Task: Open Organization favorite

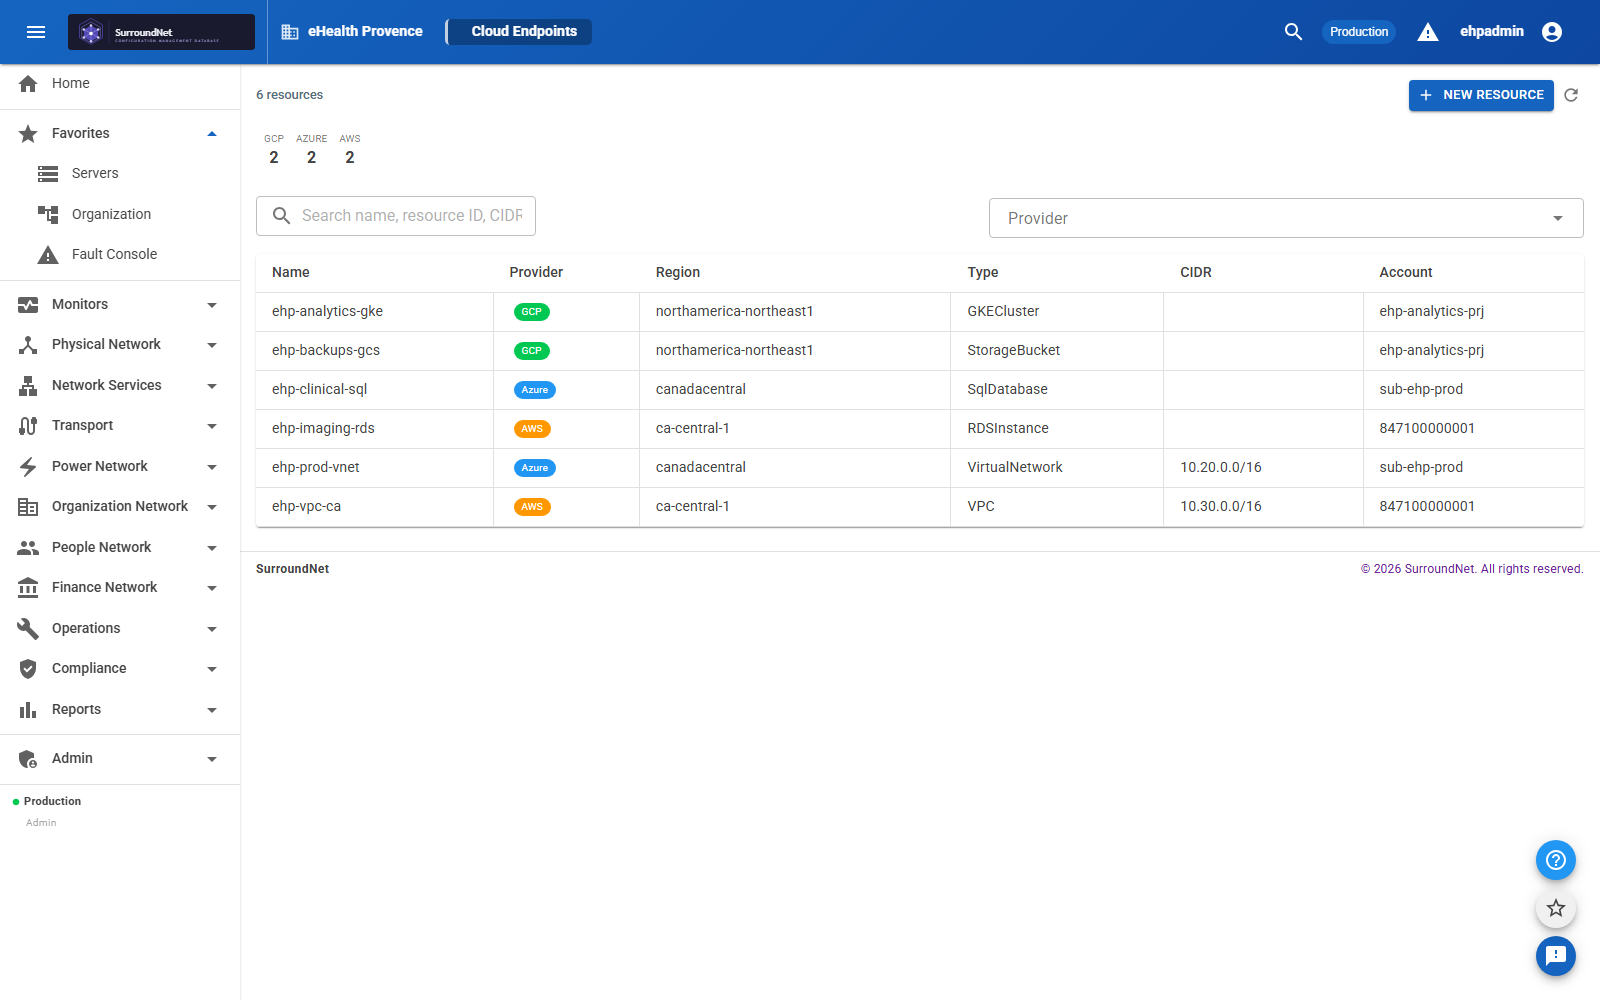Action: [x=120, y=214]
